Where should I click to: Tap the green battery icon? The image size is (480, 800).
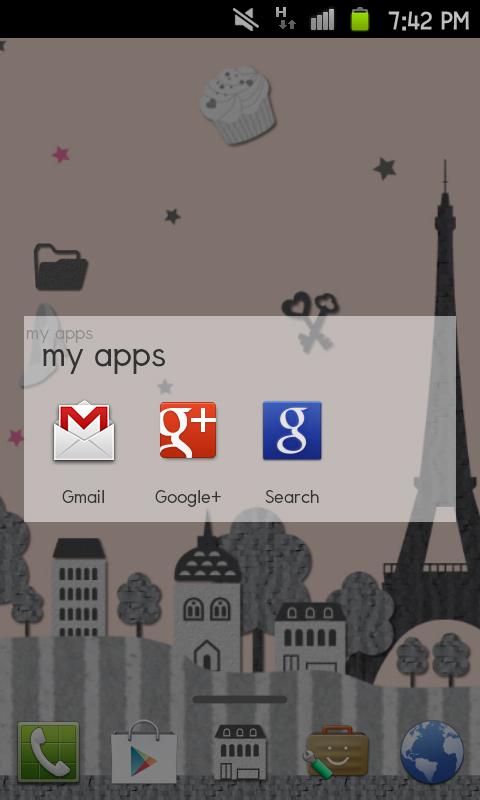click(360, 19)
